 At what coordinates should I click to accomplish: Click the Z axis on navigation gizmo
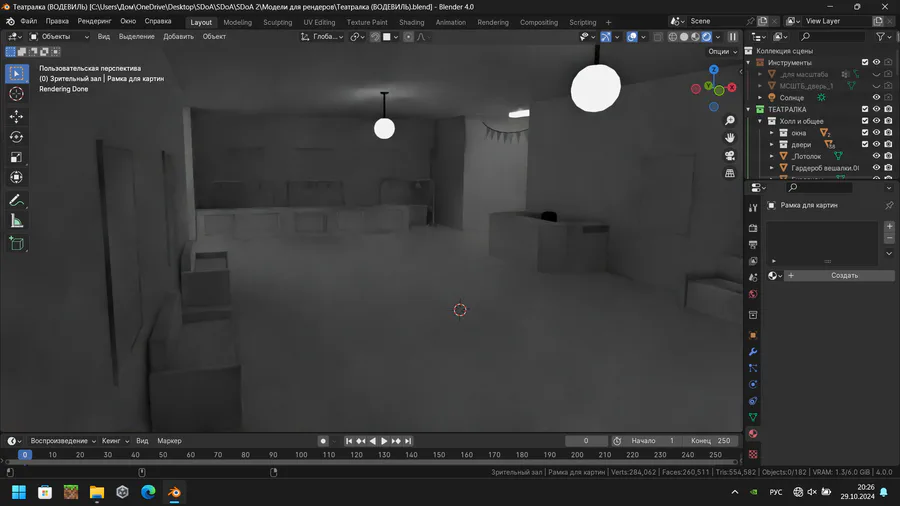point(713,69)
